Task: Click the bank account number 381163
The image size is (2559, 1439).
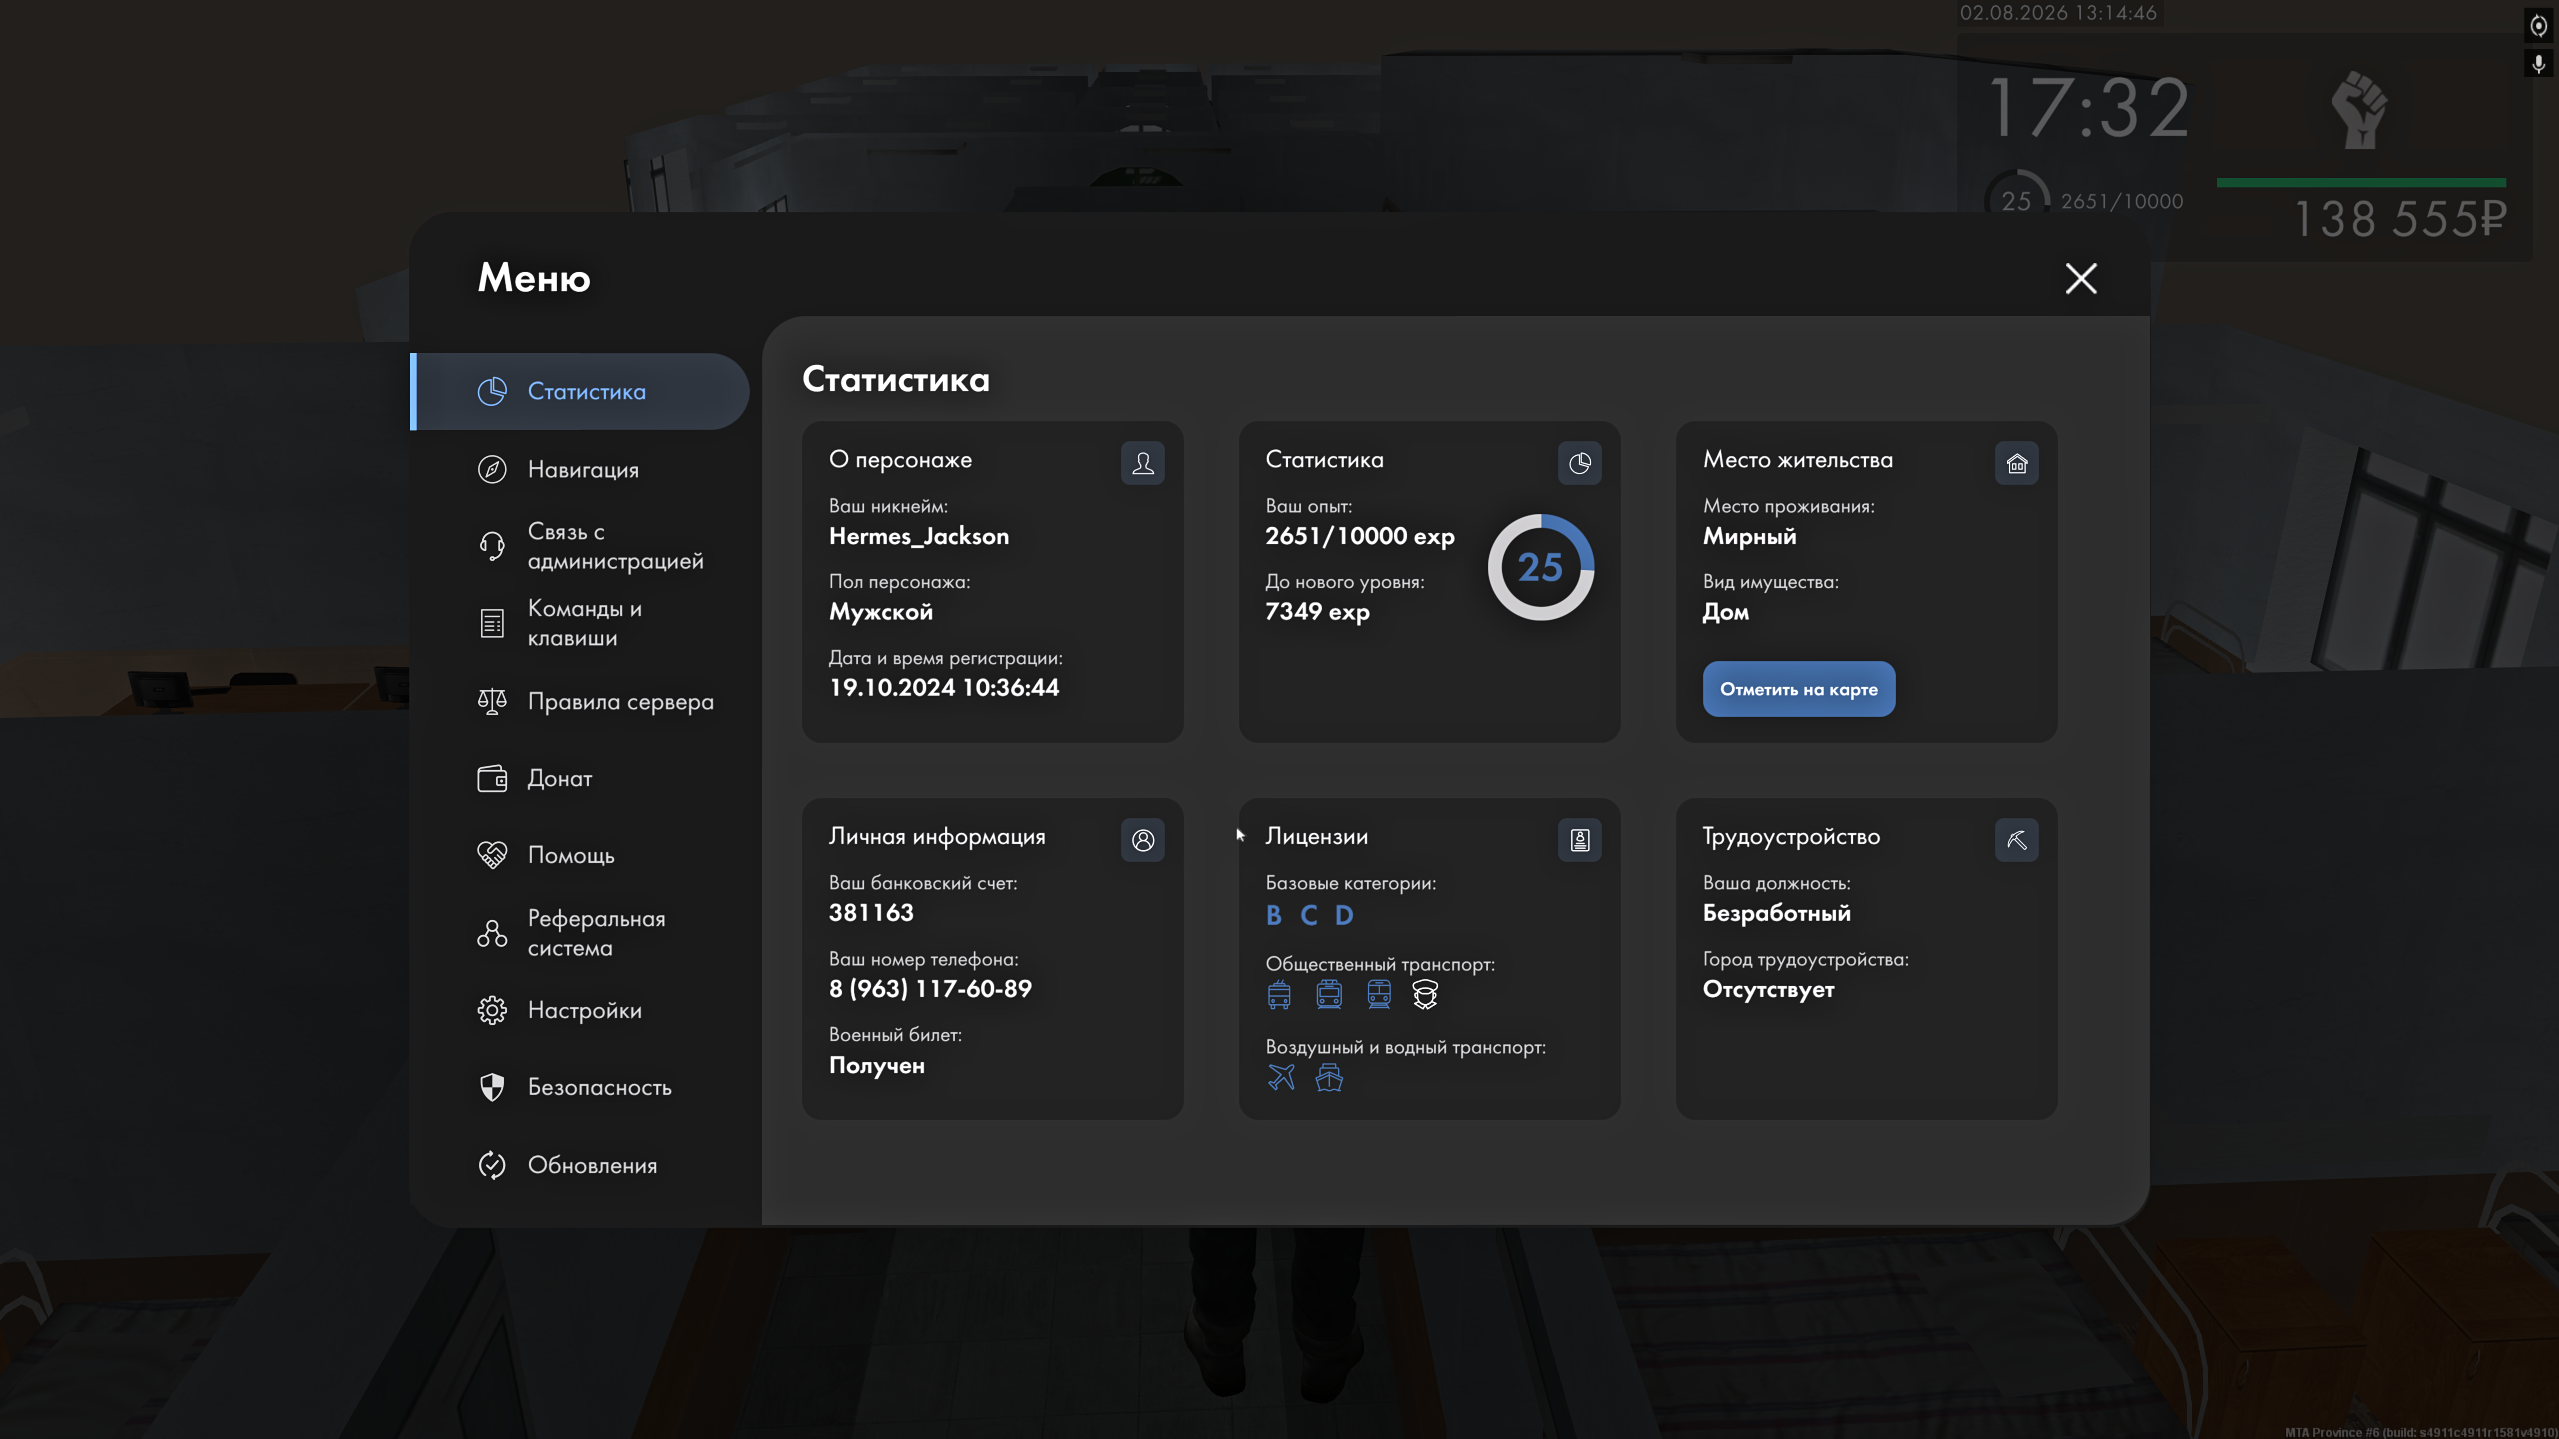Action: (871, 912)
